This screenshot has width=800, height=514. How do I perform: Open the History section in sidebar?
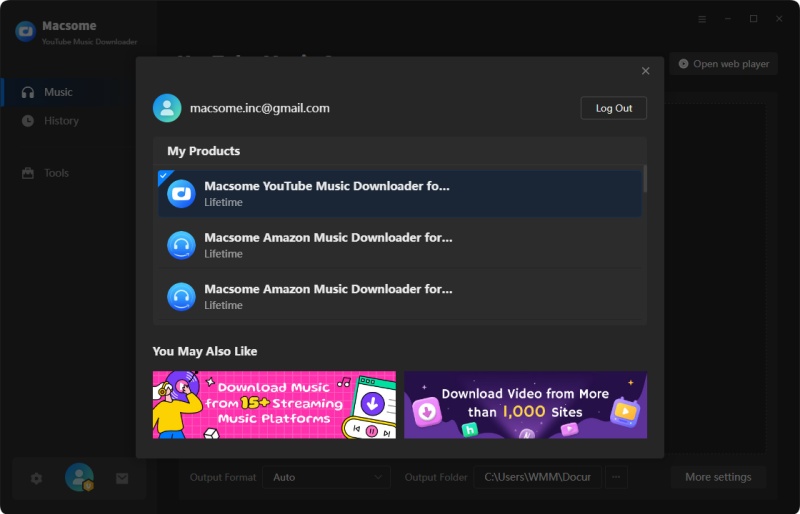point(61,121)
